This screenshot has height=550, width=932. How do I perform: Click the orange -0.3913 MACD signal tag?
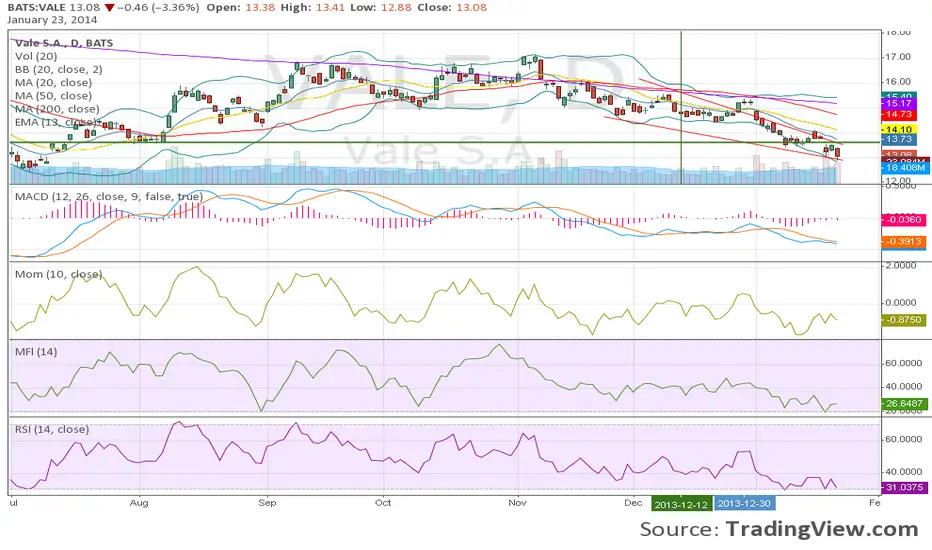(903, 241)
